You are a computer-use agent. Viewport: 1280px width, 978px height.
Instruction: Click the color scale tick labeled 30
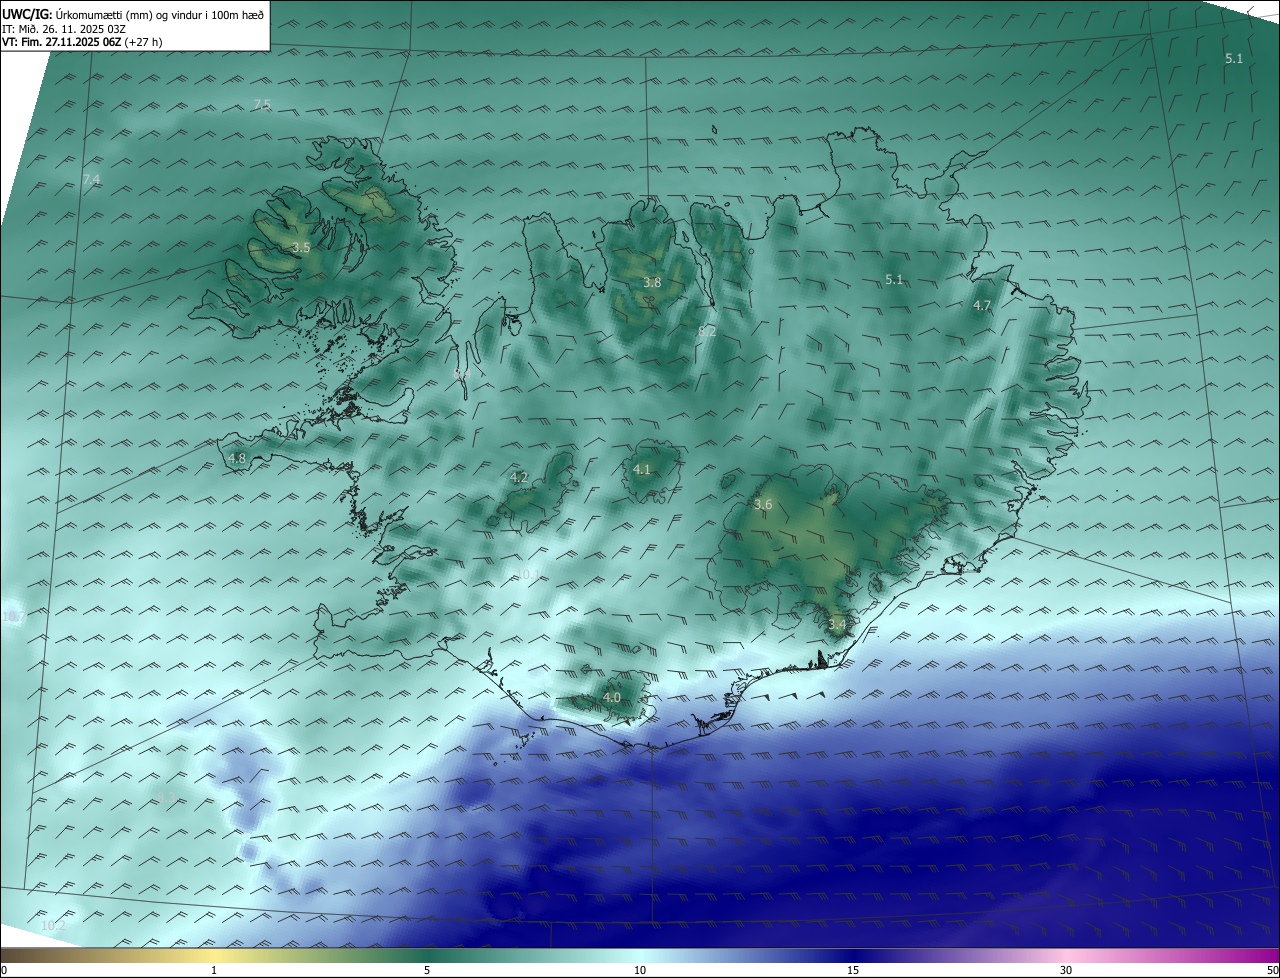[1066, 970]
